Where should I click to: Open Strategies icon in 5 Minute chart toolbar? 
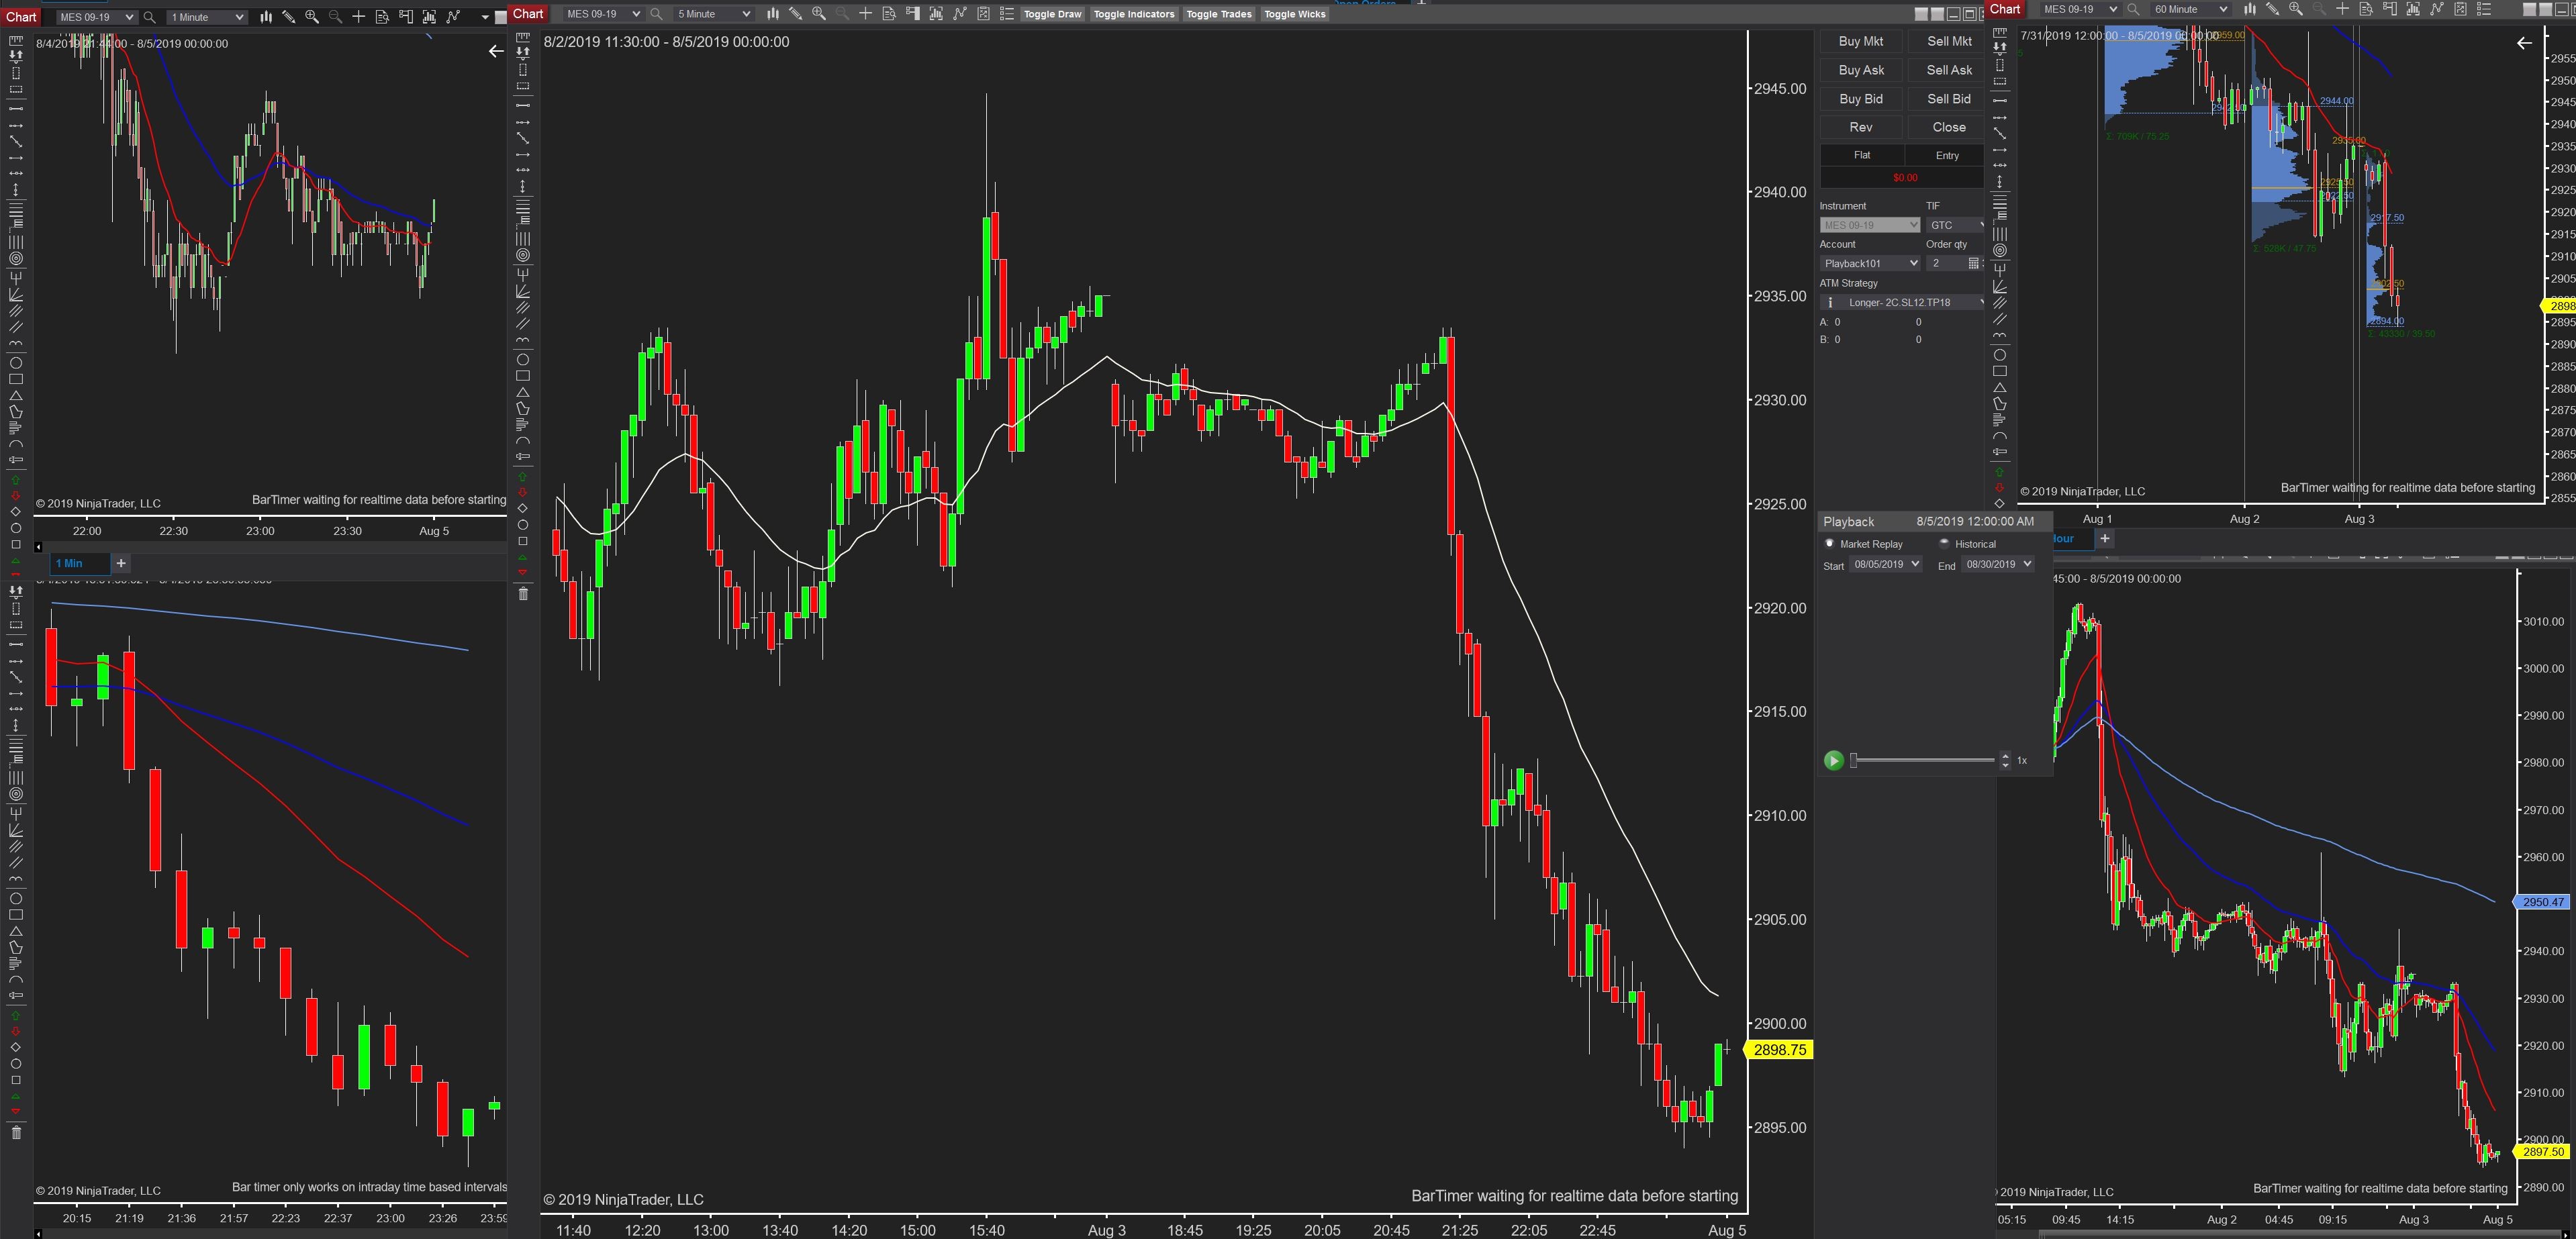click(x=984, y=14)
